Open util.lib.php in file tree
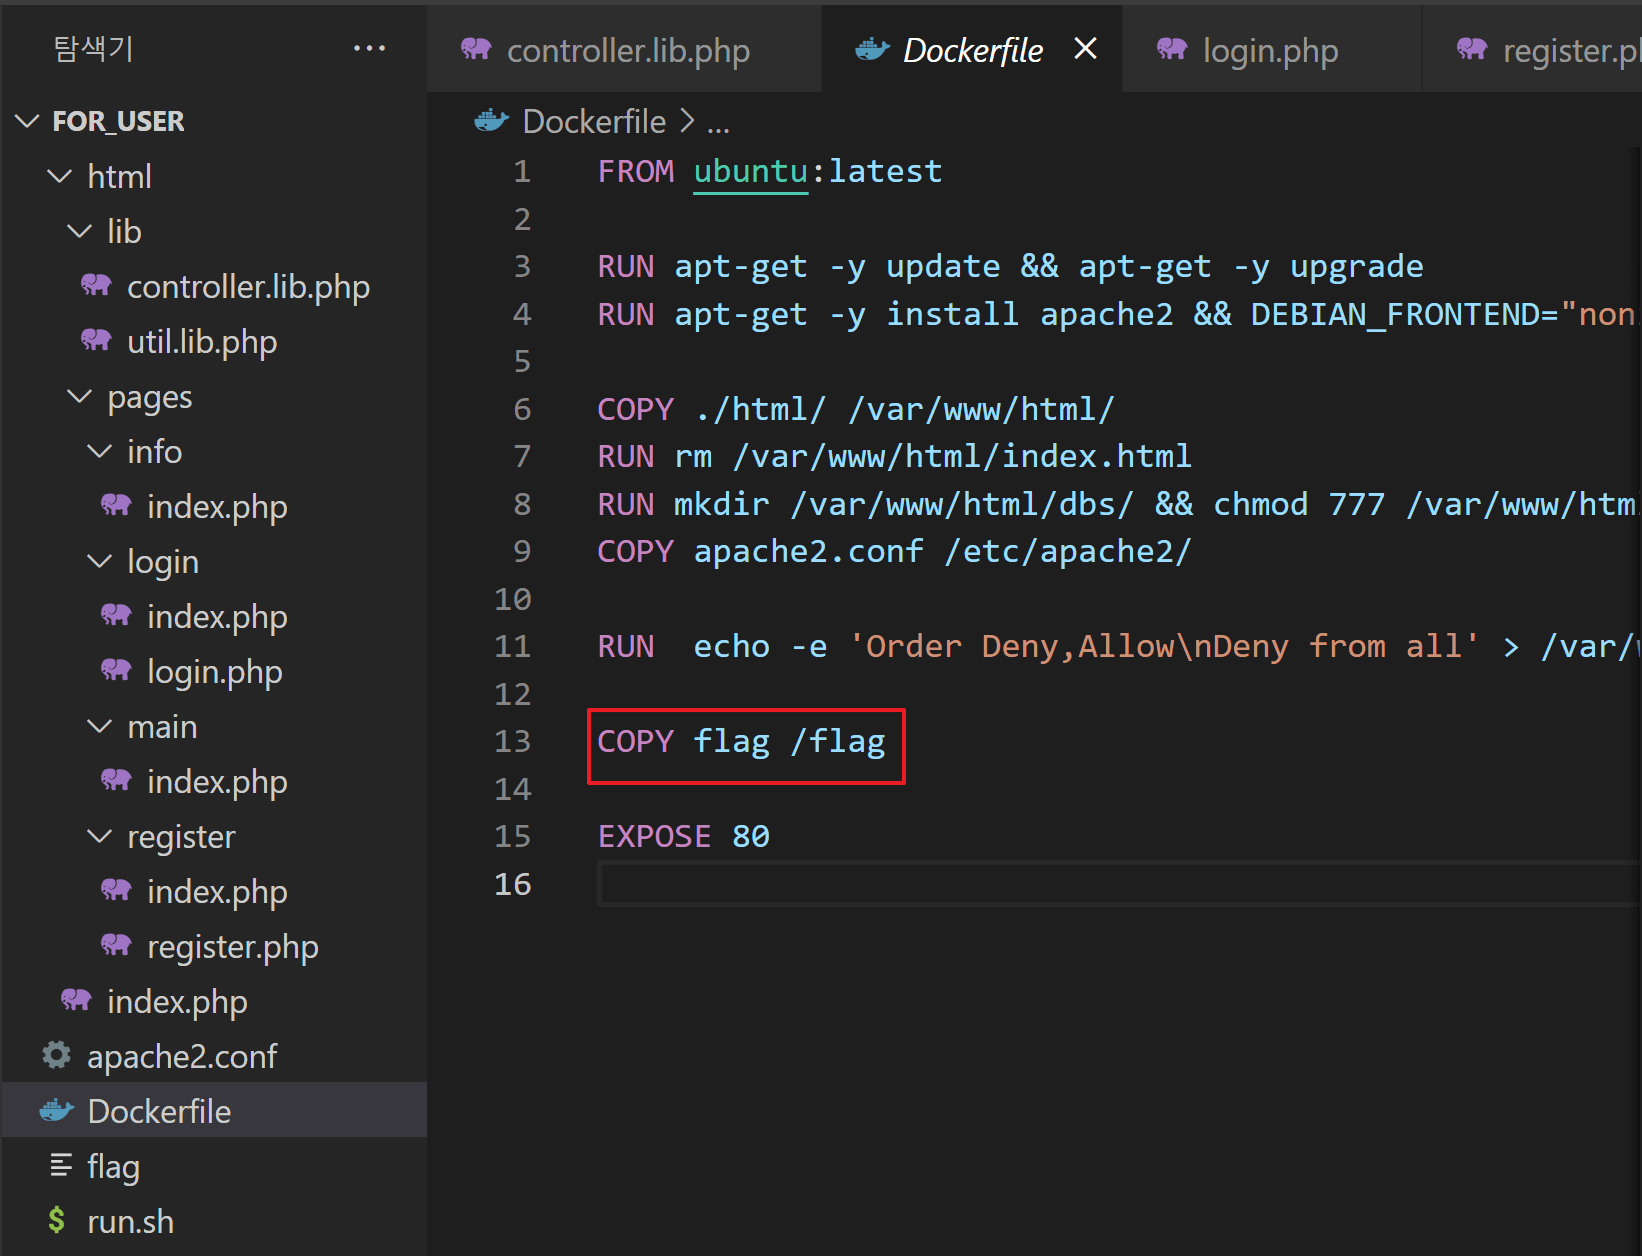1642x1256 pixels. pyautogui.click(x=214, y=342)
